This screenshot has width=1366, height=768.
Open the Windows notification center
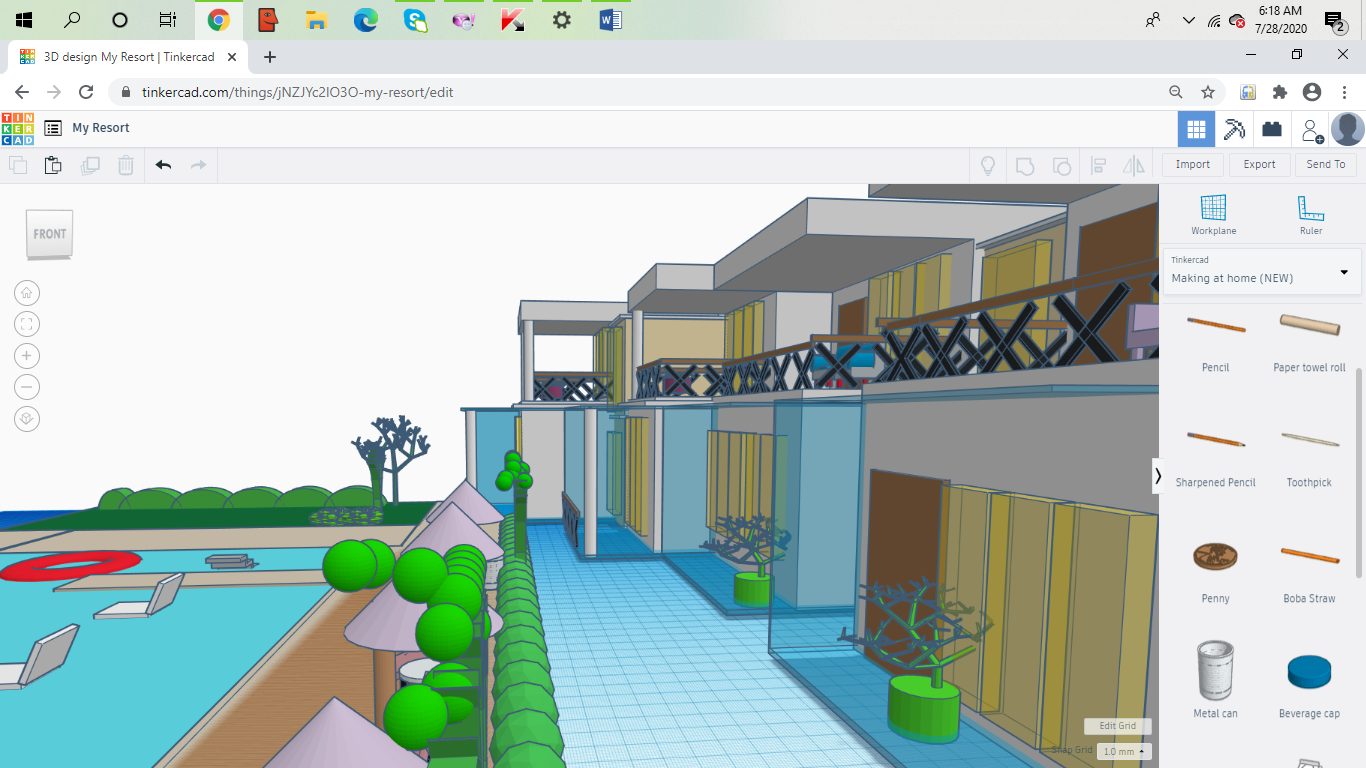coord(1333,20)
